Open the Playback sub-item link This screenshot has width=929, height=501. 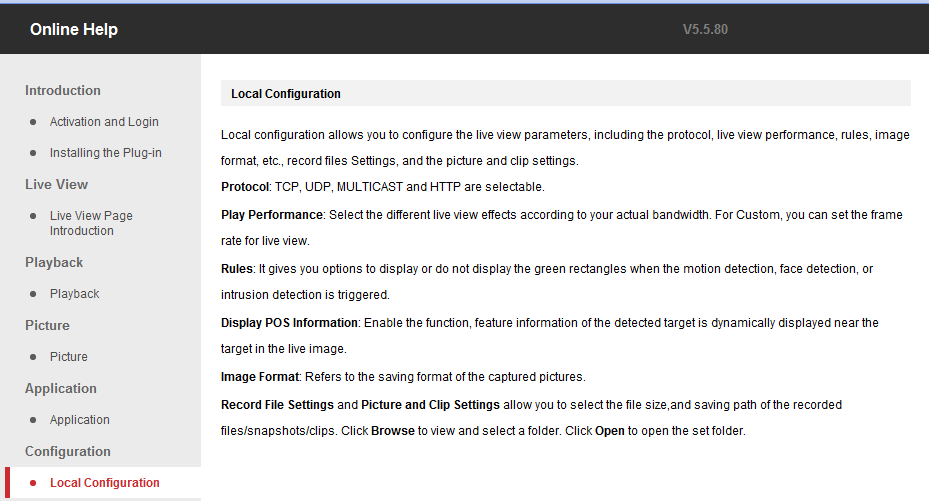(x=75, y=294)
